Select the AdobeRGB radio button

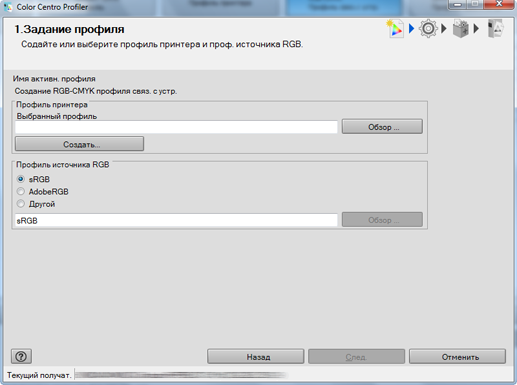coord(21,191)
